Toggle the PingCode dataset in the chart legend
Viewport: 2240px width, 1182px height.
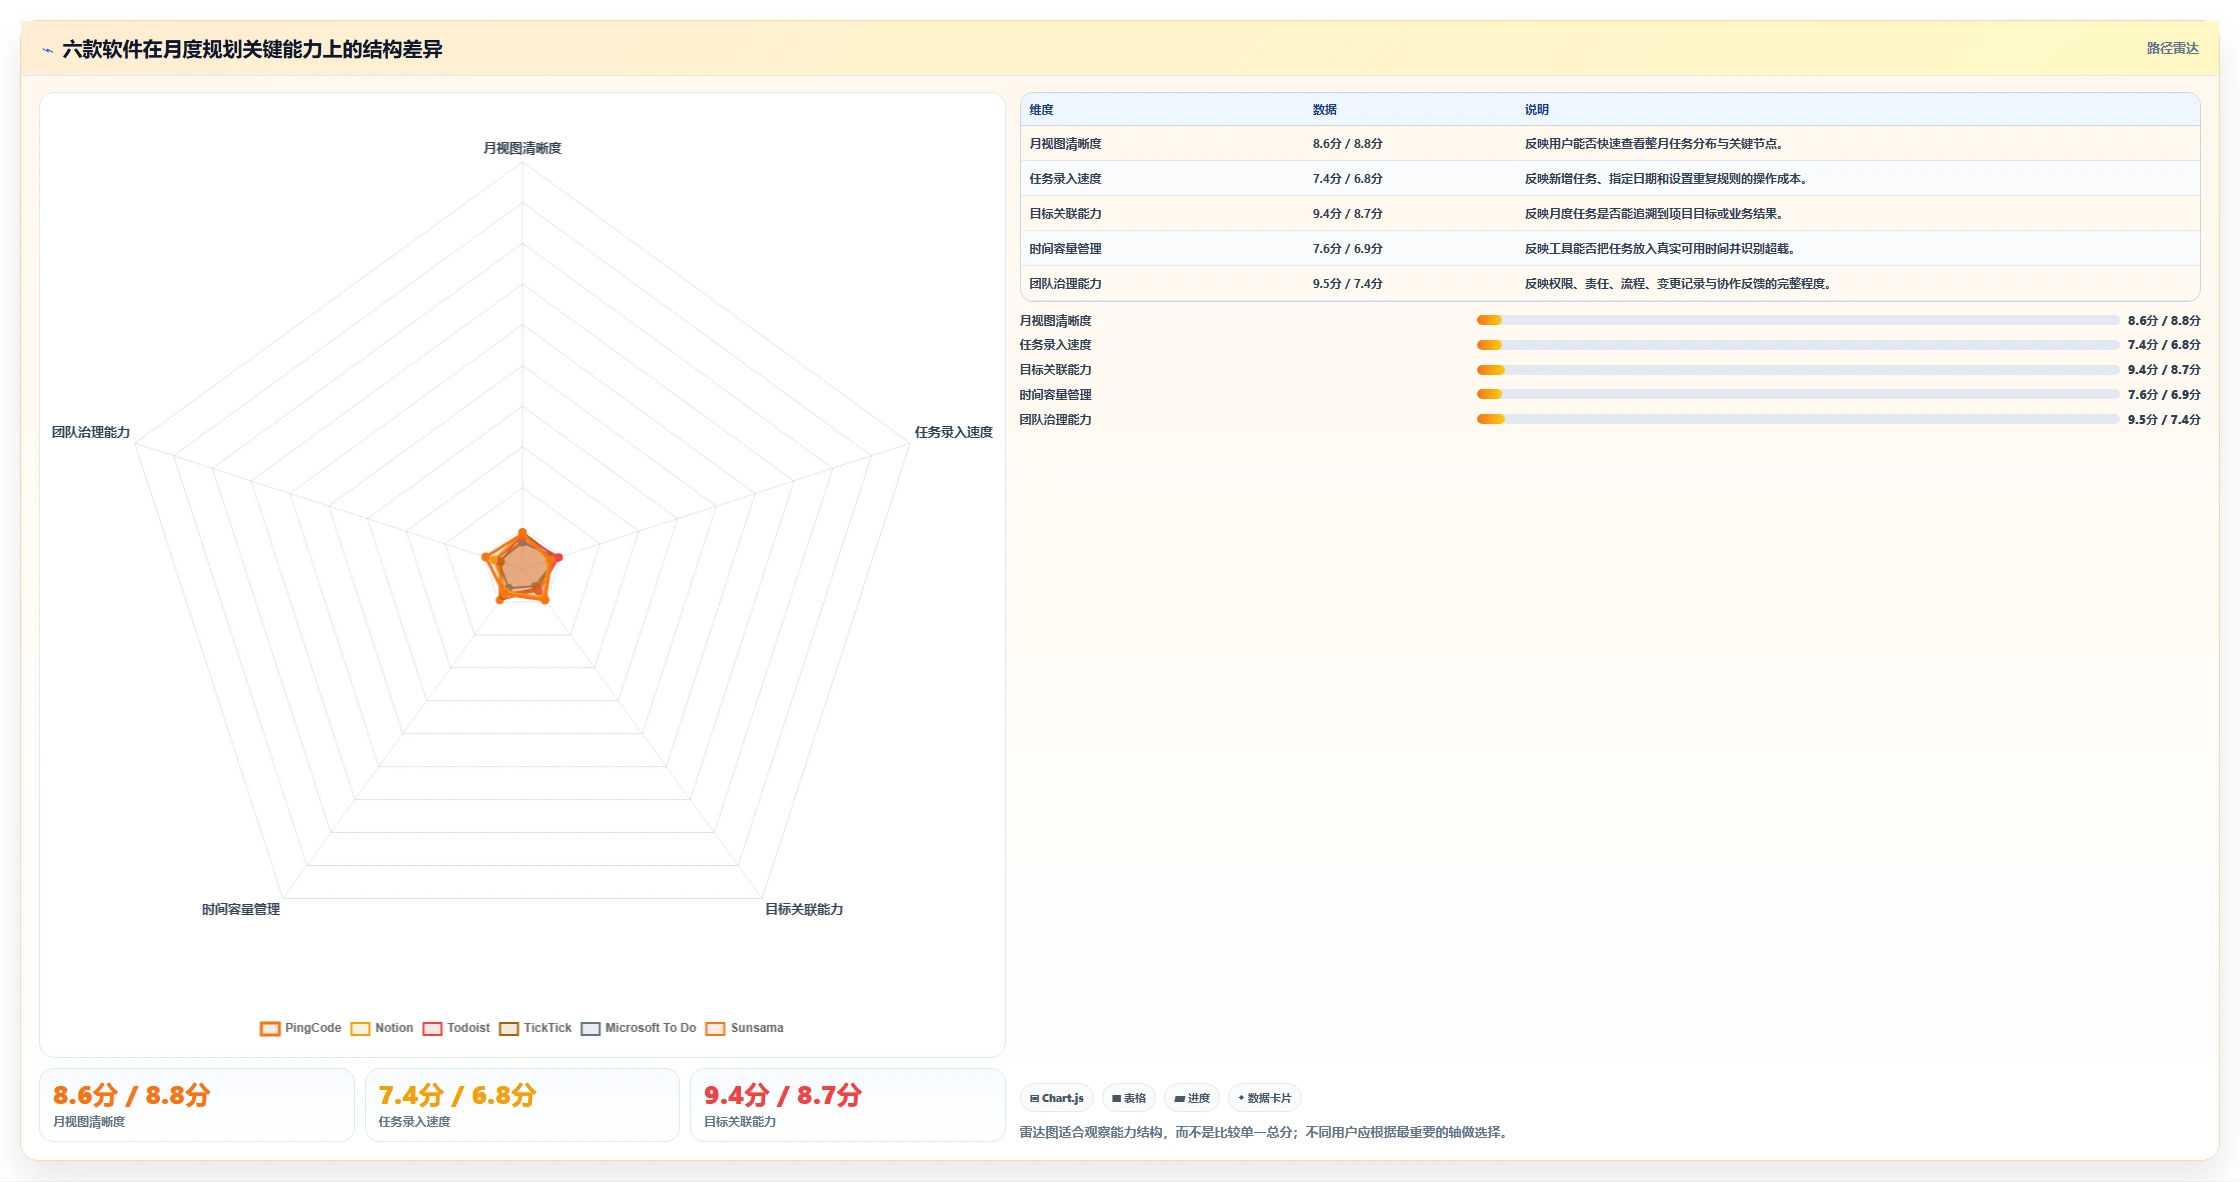[x=300, y=1028]
